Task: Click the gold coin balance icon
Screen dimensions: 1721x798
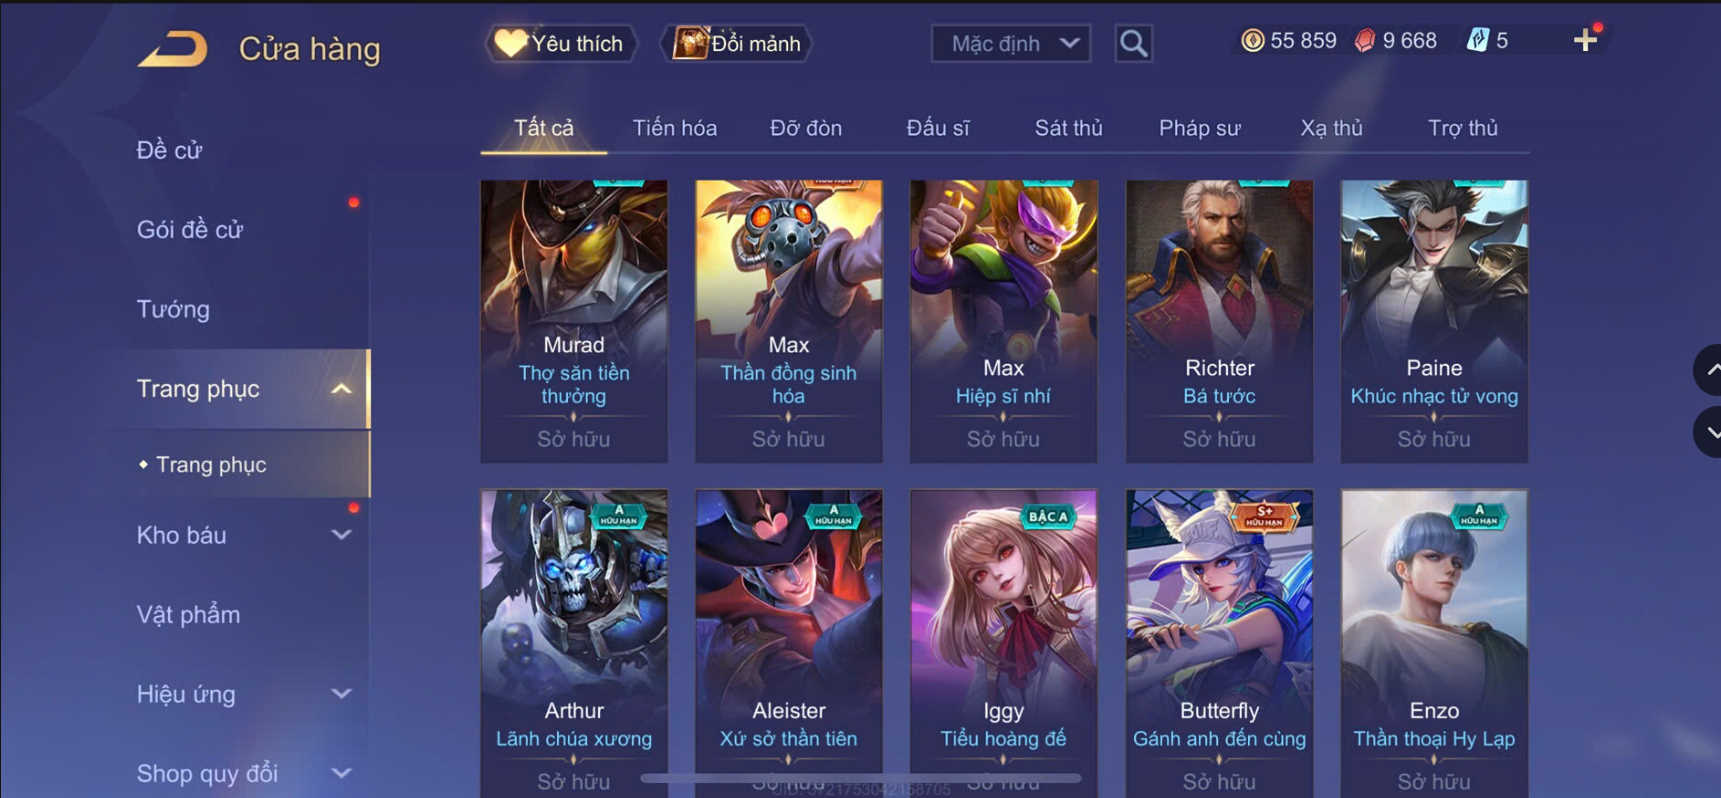Action: (x=1252, y=40)
